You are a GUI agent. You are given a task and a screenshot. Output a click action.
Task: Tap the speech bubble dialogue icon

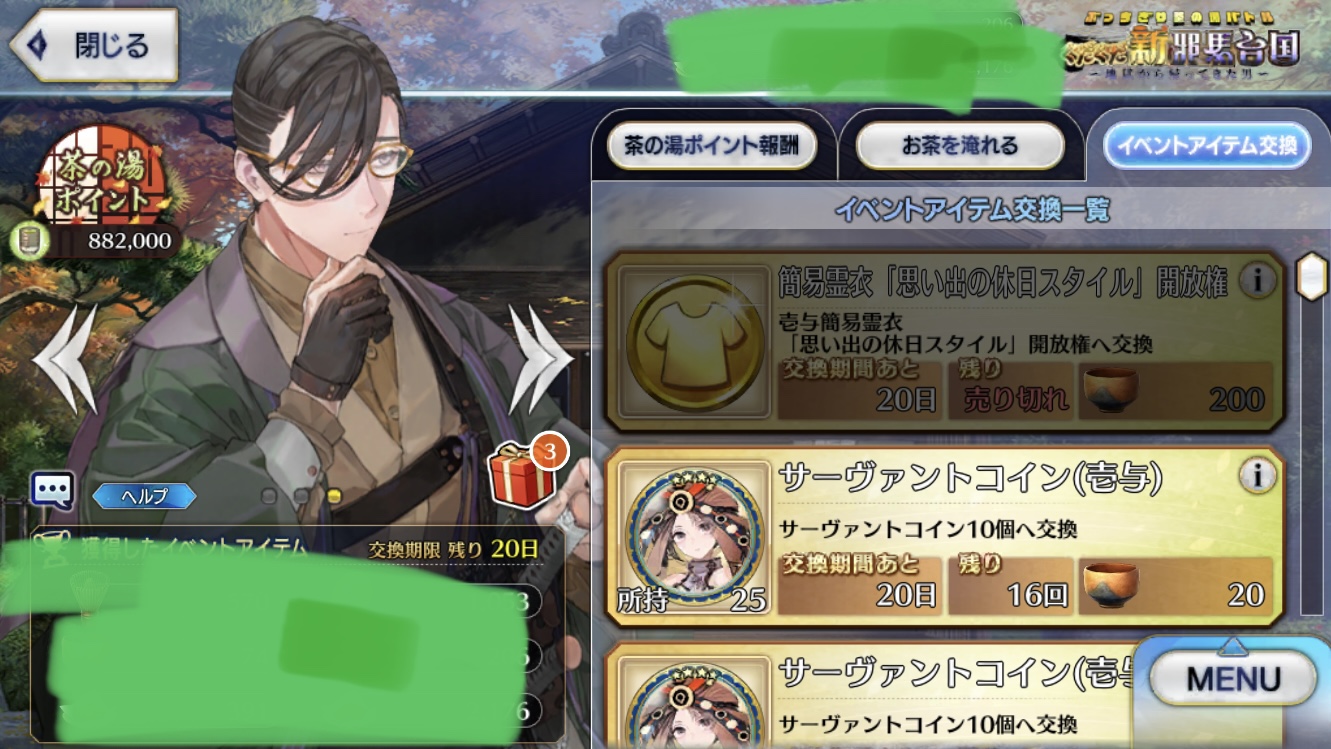[52, 490]
